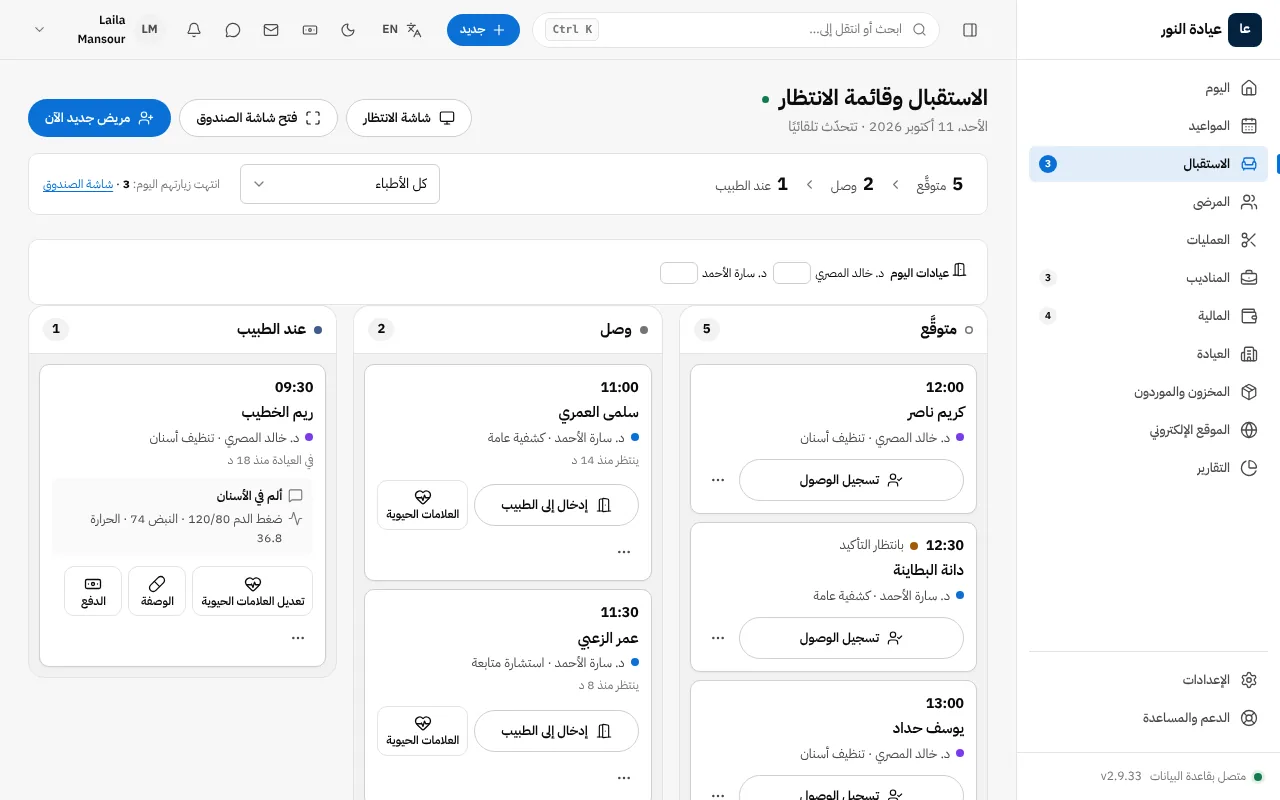1280x800 pixels.
Task: Open العلامات الحيوية for سلمى العمري
Action: click(x=422, y=505)
